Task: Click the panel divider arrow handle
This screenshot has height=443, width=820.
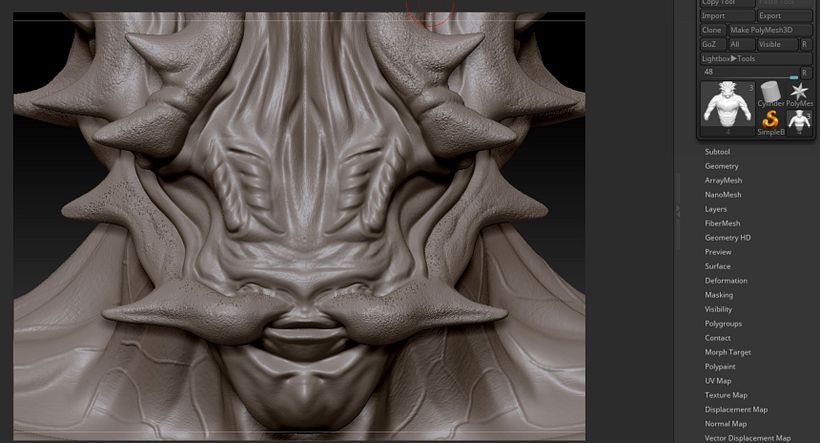Action: click(x=678, y=210)
